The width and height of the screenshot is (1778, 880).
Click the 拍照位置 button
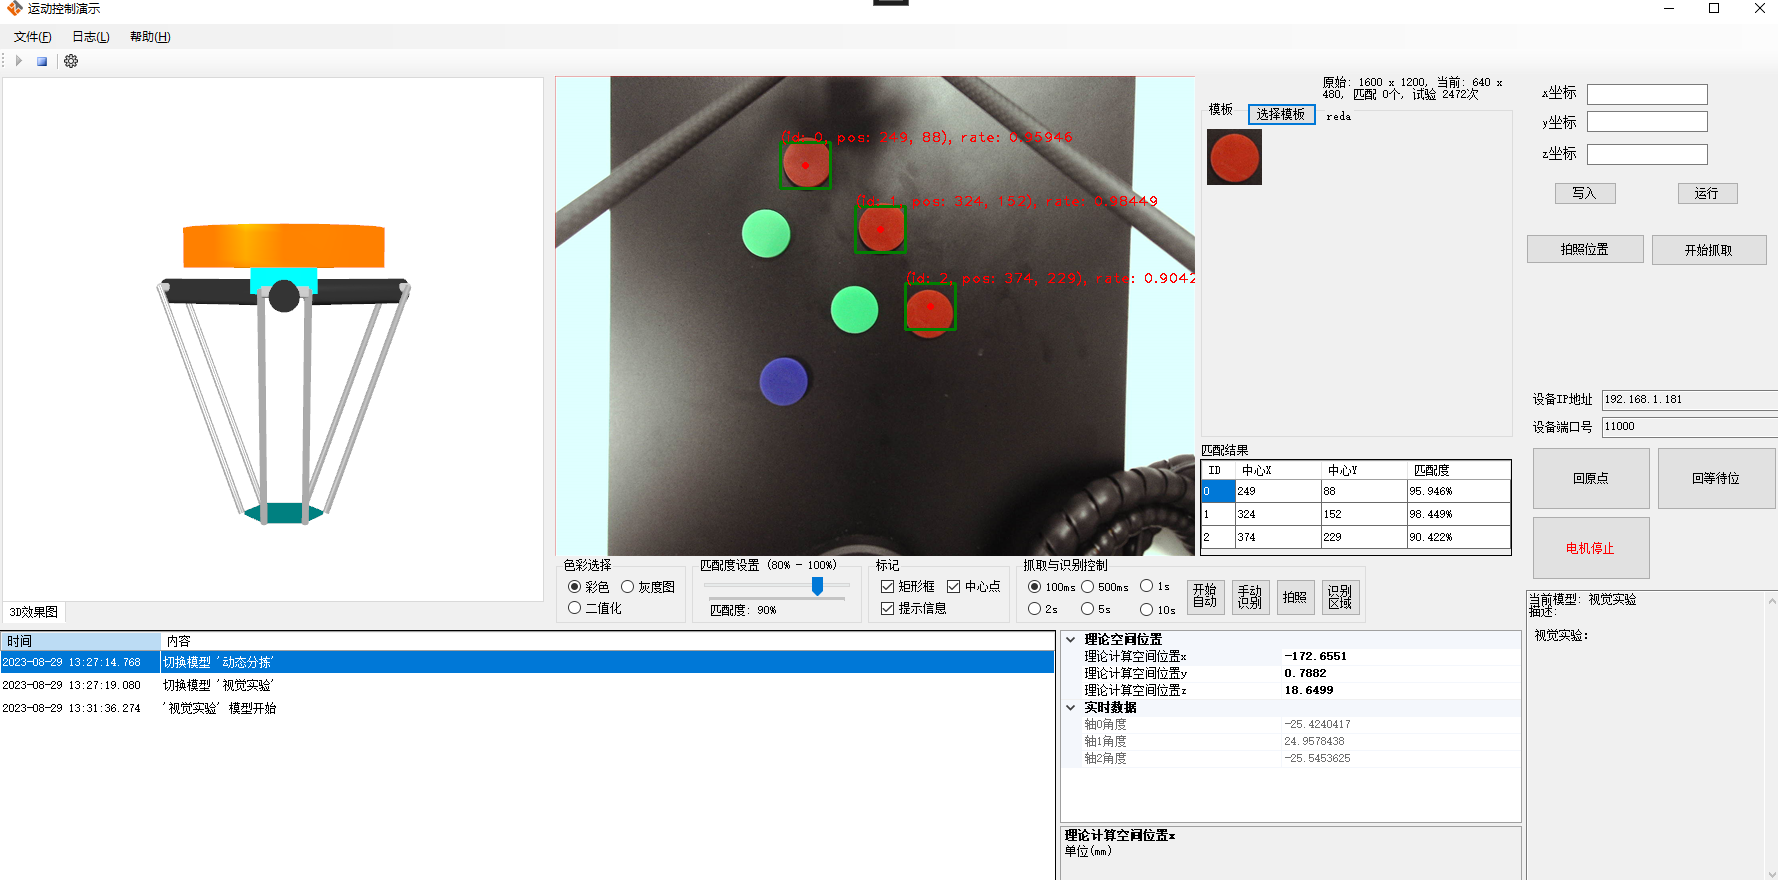coord(1585,249)
